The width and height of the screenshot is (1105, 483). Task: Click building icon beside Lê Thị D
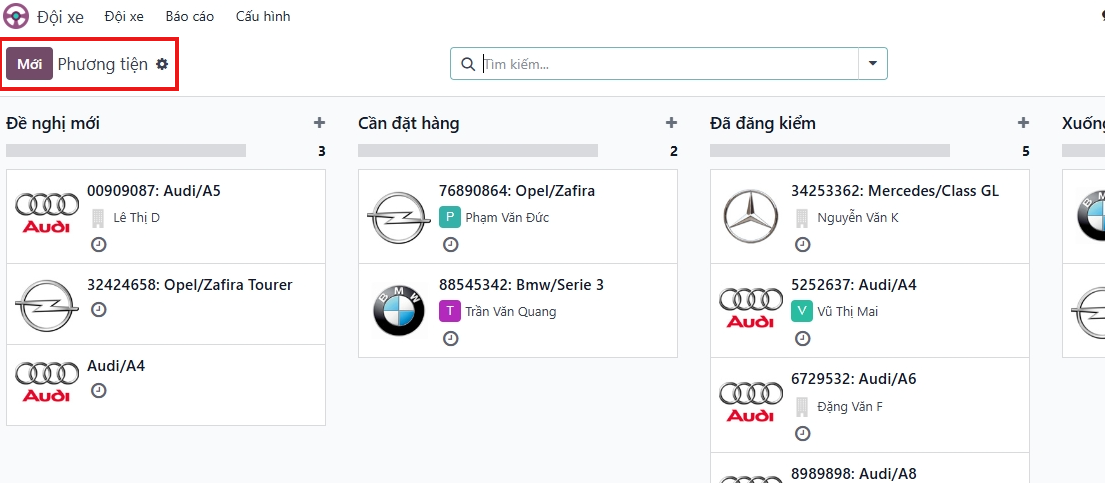point(98,218)
